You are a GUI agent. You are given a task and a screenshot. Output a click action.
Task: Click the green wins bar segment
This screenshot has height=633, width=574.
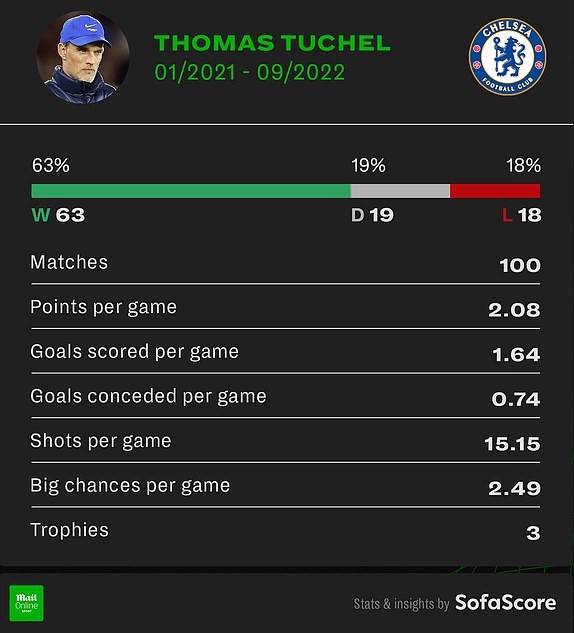click(x=191, y=191)
